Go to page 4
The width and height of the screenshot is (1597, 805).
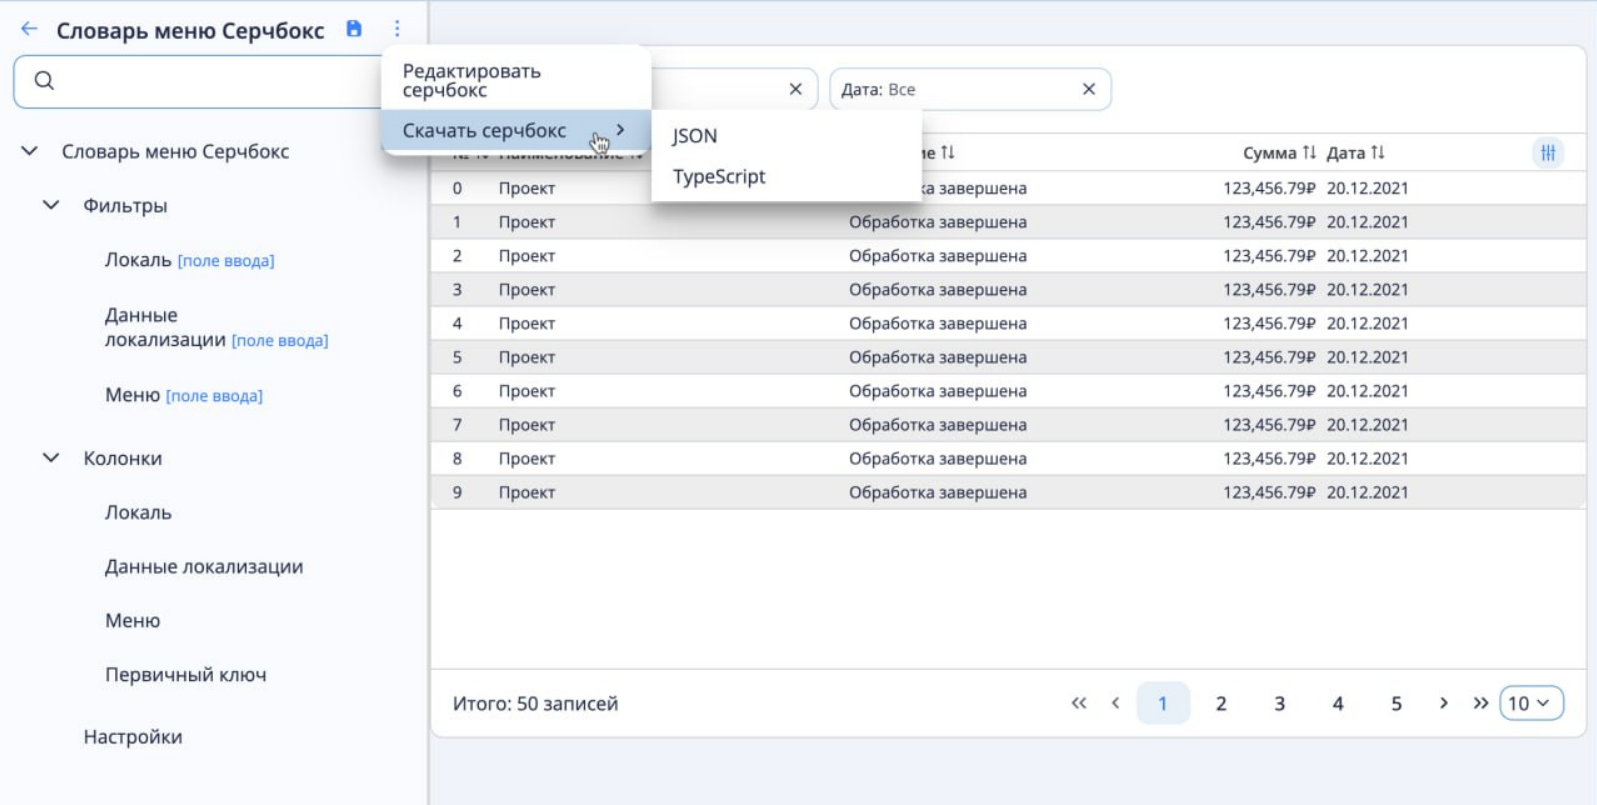coord(1338,703)
